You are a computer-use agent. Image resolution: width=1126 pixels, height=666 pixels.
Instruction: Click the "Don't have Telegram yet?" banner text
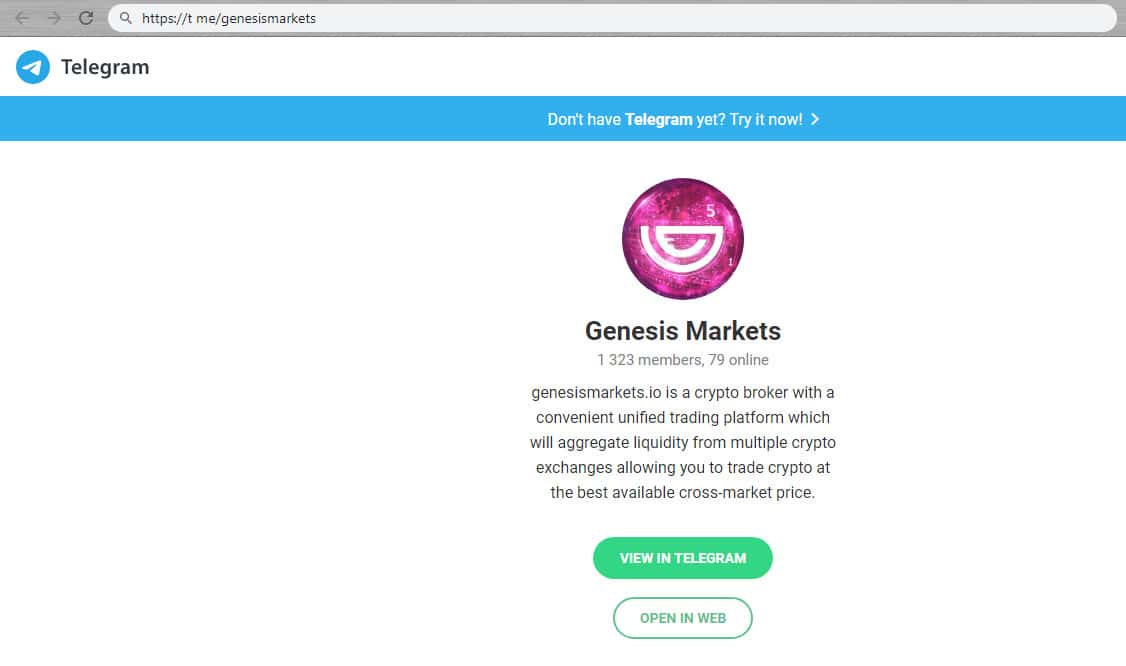click(585, 119)
